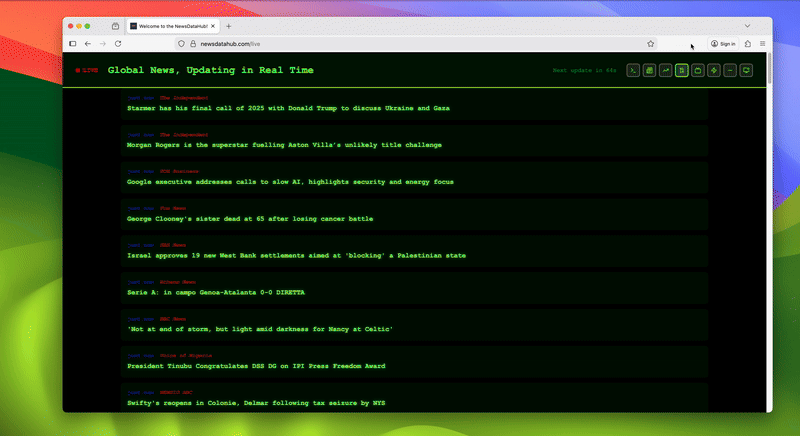Screen dimensions: 800x436
Task: Click the Voice of Nigeria source label
Action: 186,355
